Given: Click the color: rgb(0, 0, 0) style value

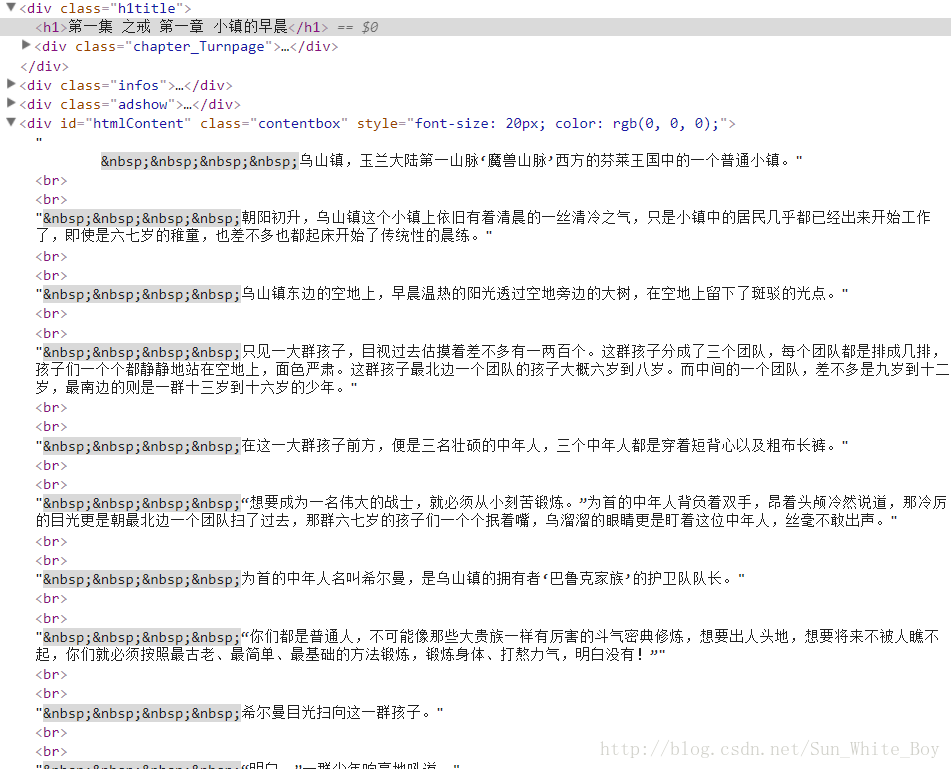Looking at the screenshot, I should [x=636, y=123].
